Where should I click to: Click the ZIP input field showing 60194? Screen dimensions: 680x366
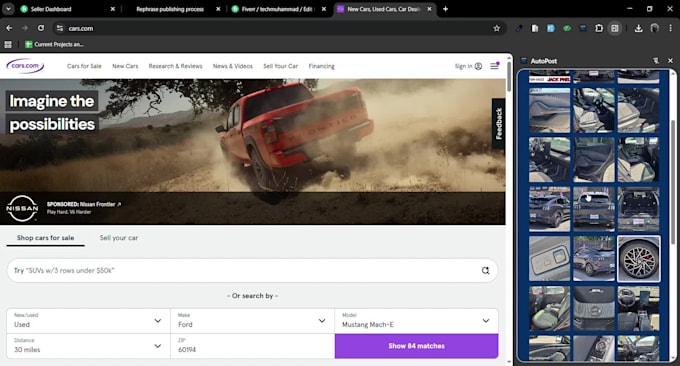tap(252, 346)
